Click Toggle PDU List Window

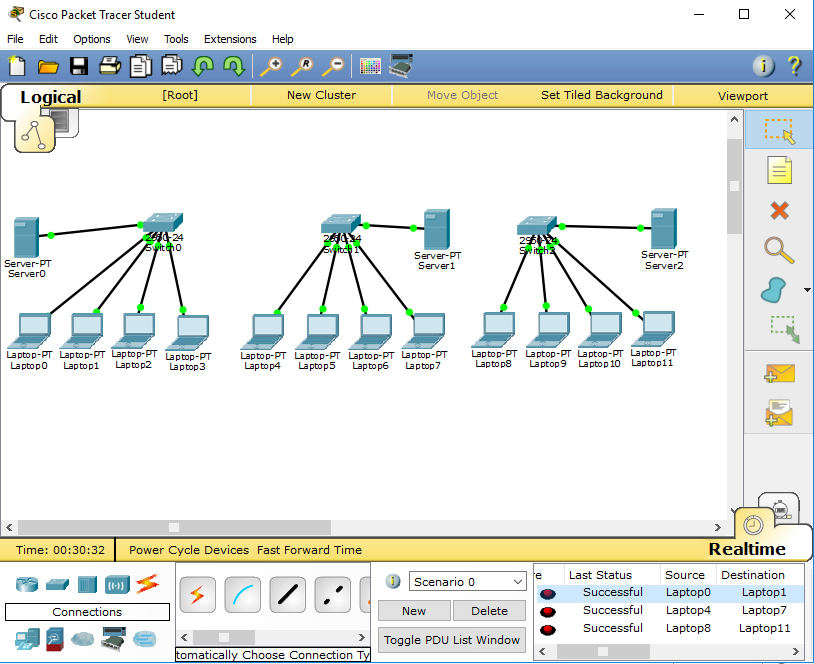(451, 640)
